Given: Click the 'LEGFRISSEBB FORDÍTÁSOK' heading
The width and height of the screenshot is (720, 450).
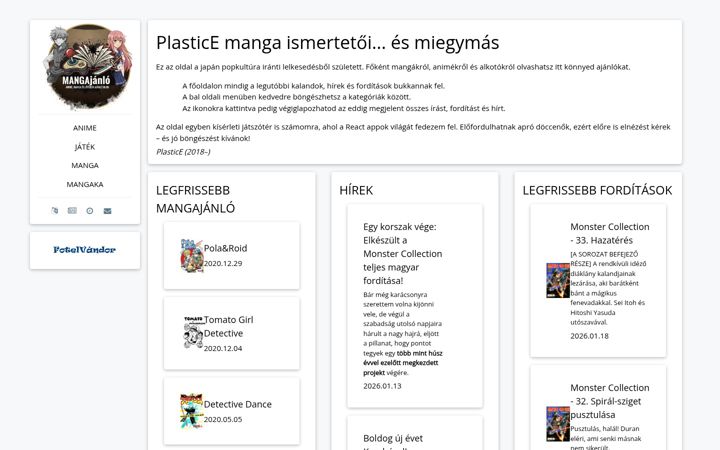Looking at the screenshot, I should point(597,190).
